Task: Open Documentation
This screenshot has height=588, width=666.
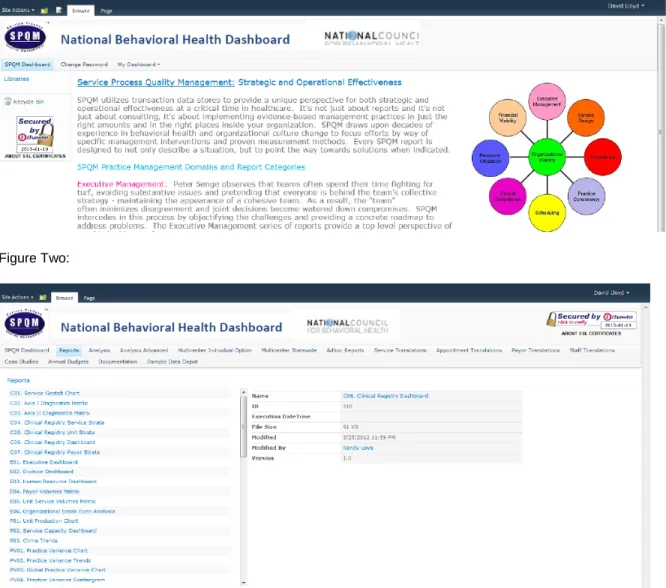Action: click(x=118, y=362)
